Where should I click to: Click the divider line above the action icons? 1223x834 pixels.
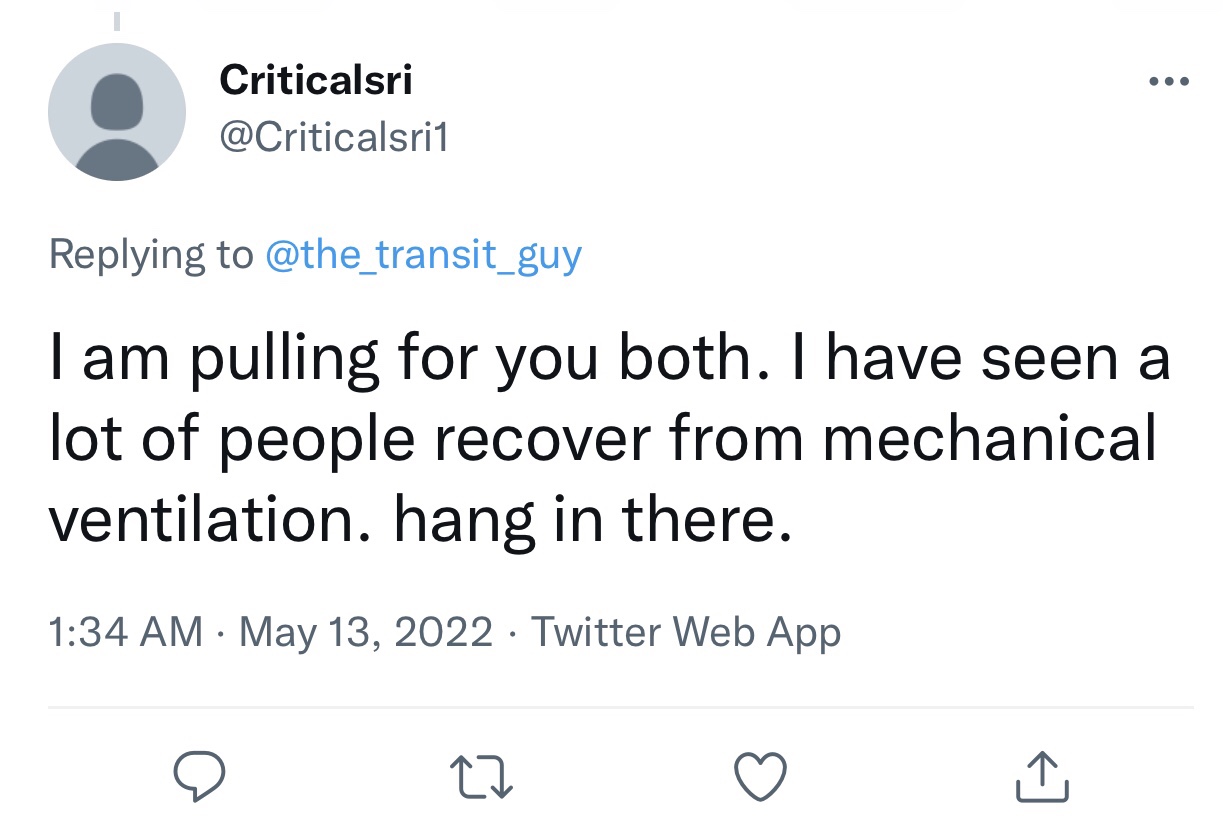[x=620, y=708]
